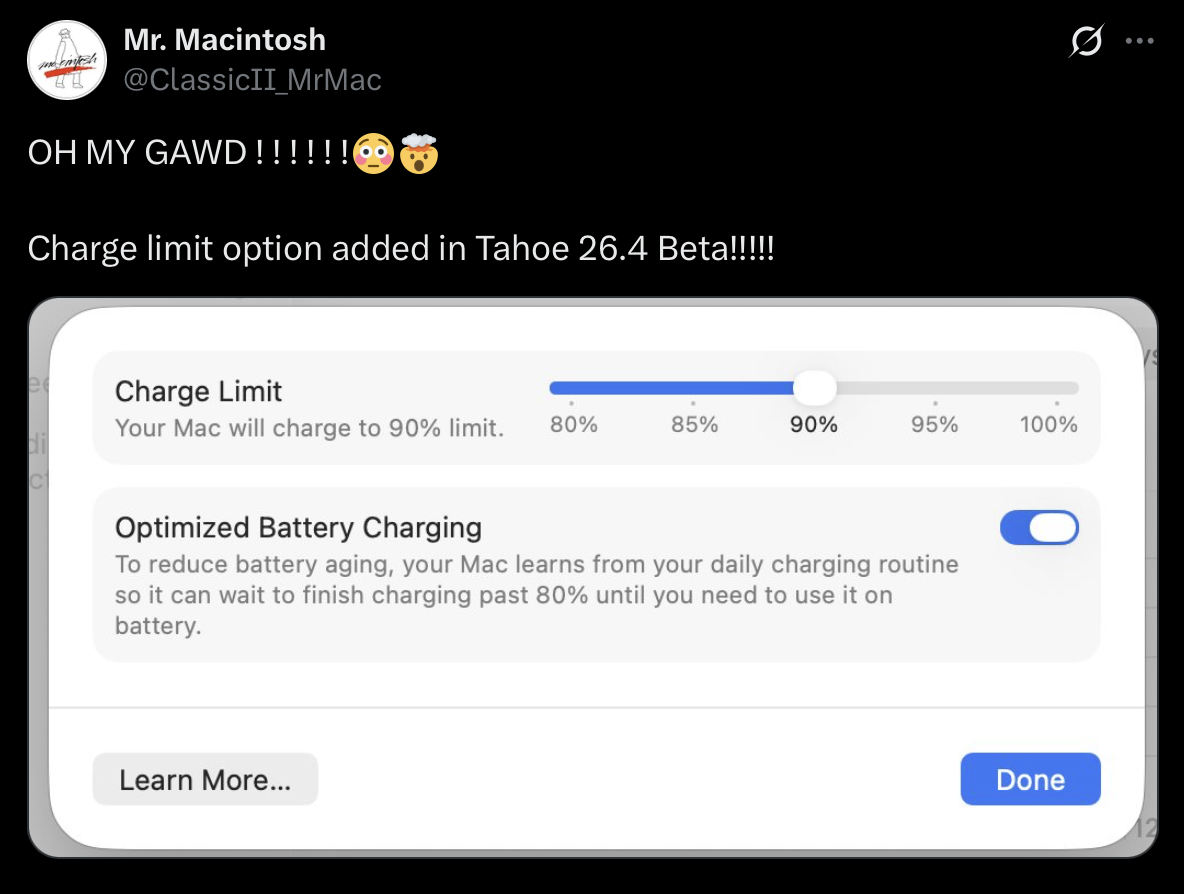This screenshot has height=894, width=1184.
Task: Select the 90% label under slider
Action: coord(814,424)
